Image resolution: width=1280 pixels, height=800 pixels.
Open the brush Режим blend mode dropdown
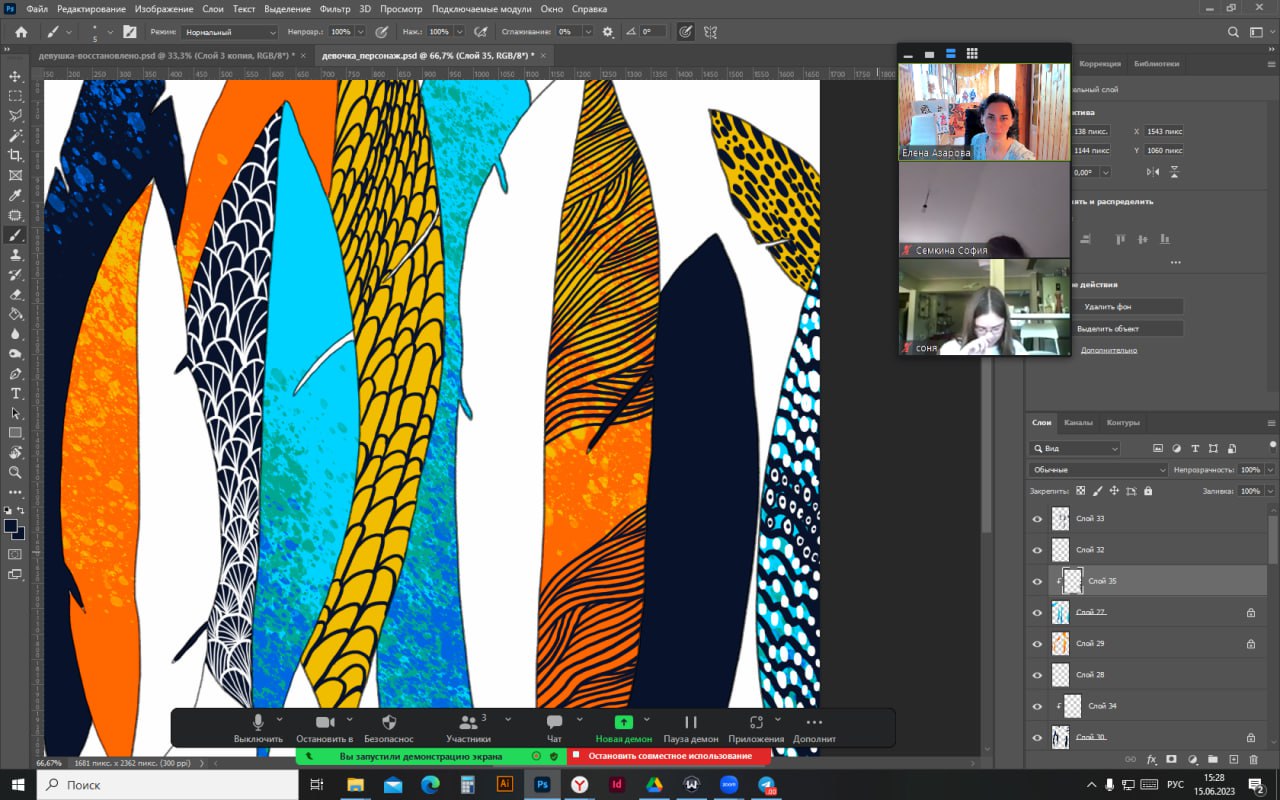coord(230,32)
